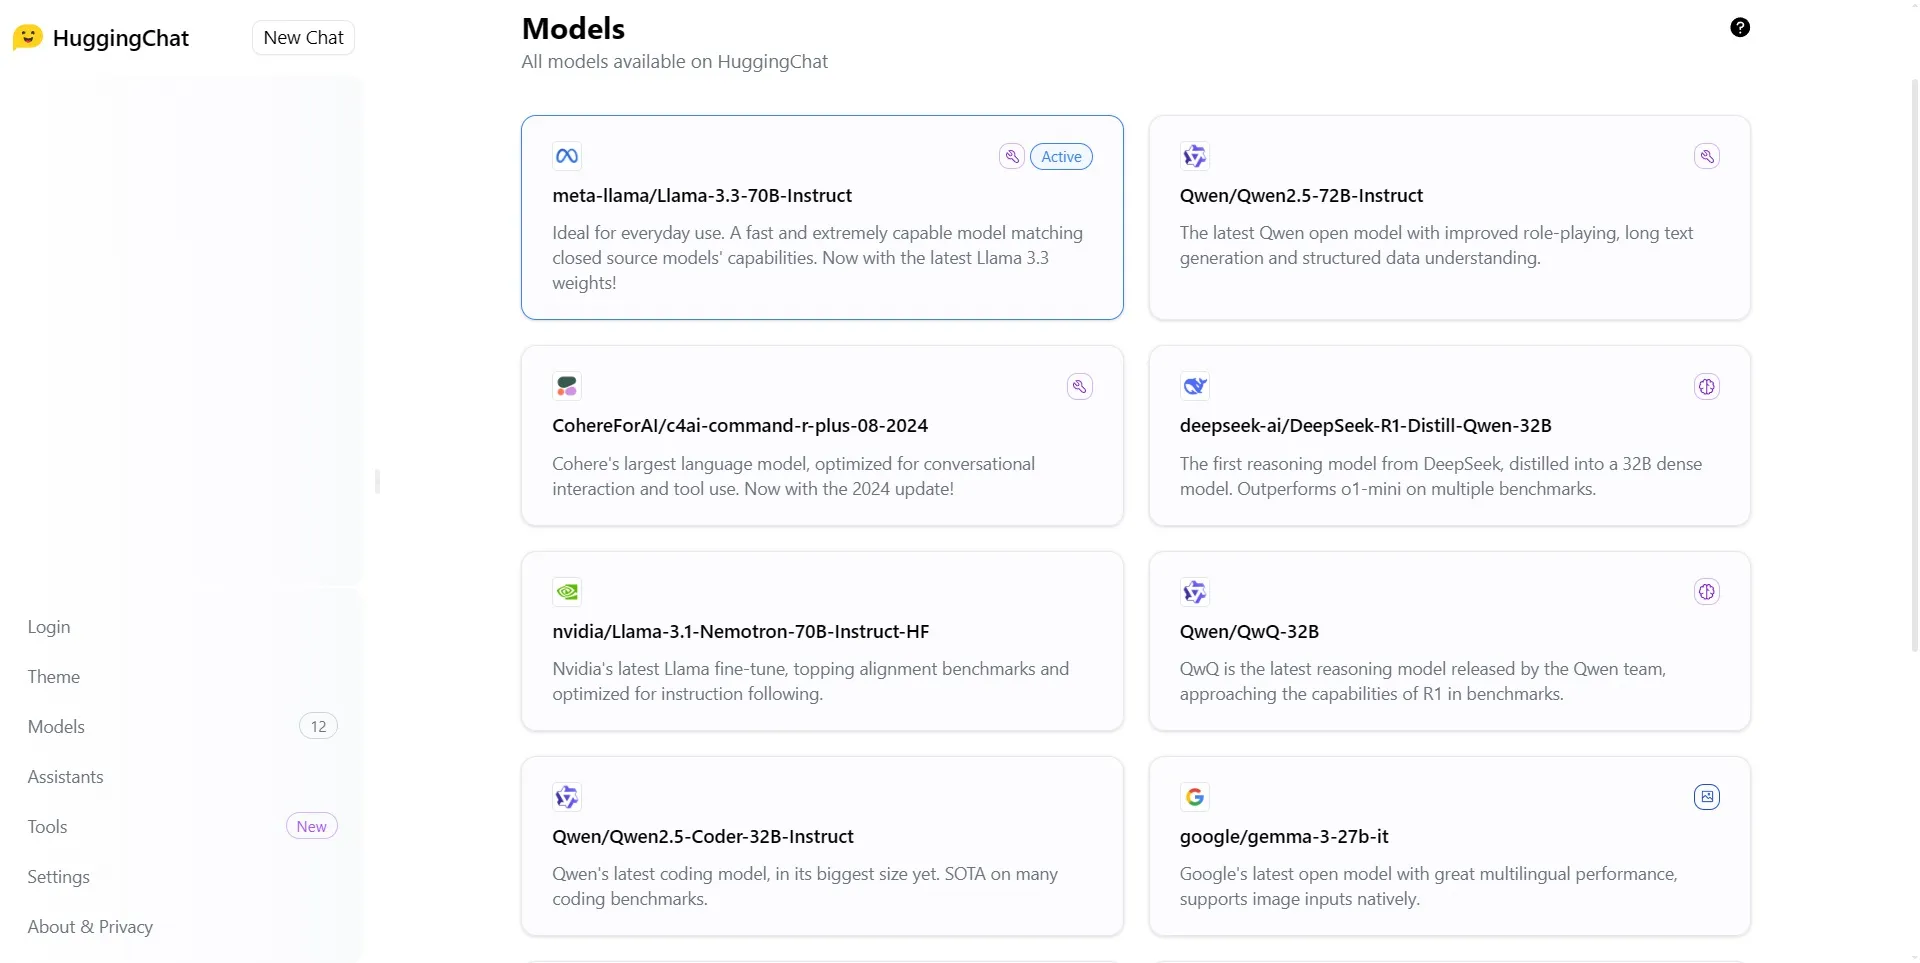
Task: Select the Nvidia logo on Nemotron-70B card
Action: [x=567, y=591]
